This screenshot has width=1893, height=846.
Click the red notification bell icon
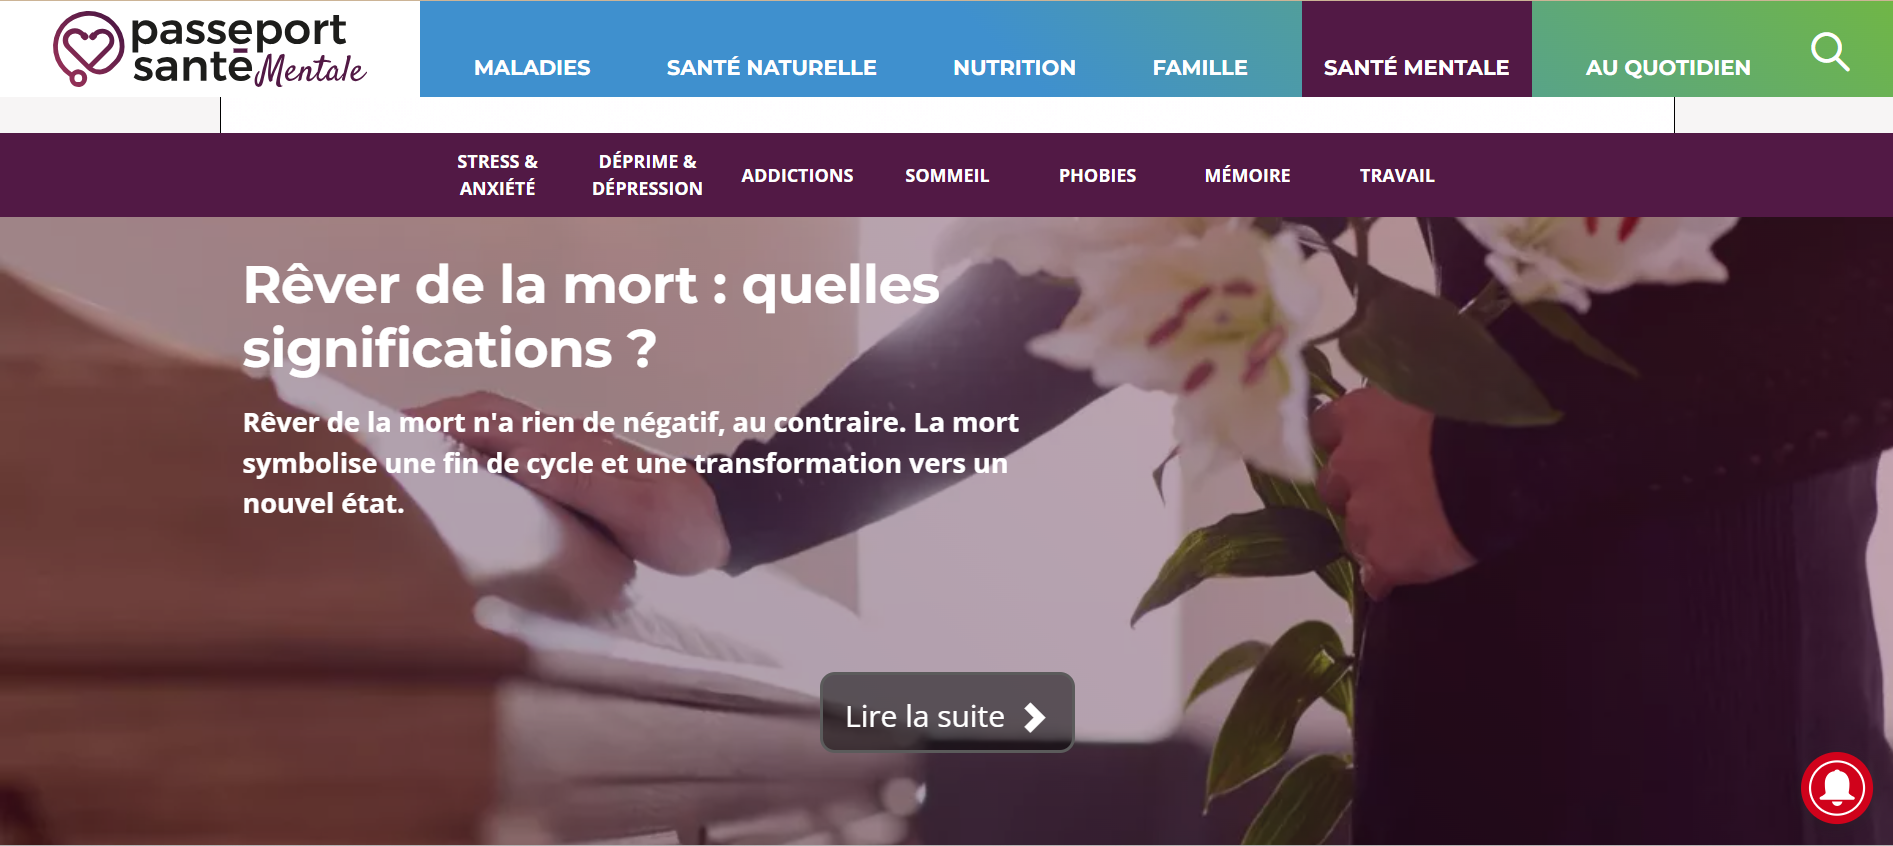1837,788
